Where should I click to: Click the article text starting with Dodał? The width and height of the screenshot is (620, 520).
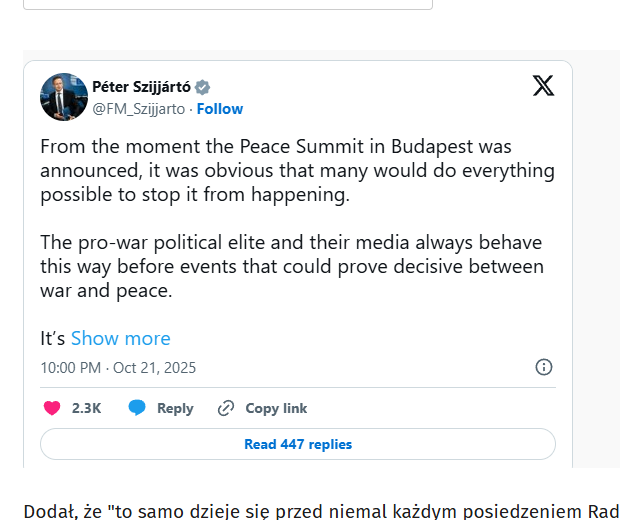[x=320, y=511]
